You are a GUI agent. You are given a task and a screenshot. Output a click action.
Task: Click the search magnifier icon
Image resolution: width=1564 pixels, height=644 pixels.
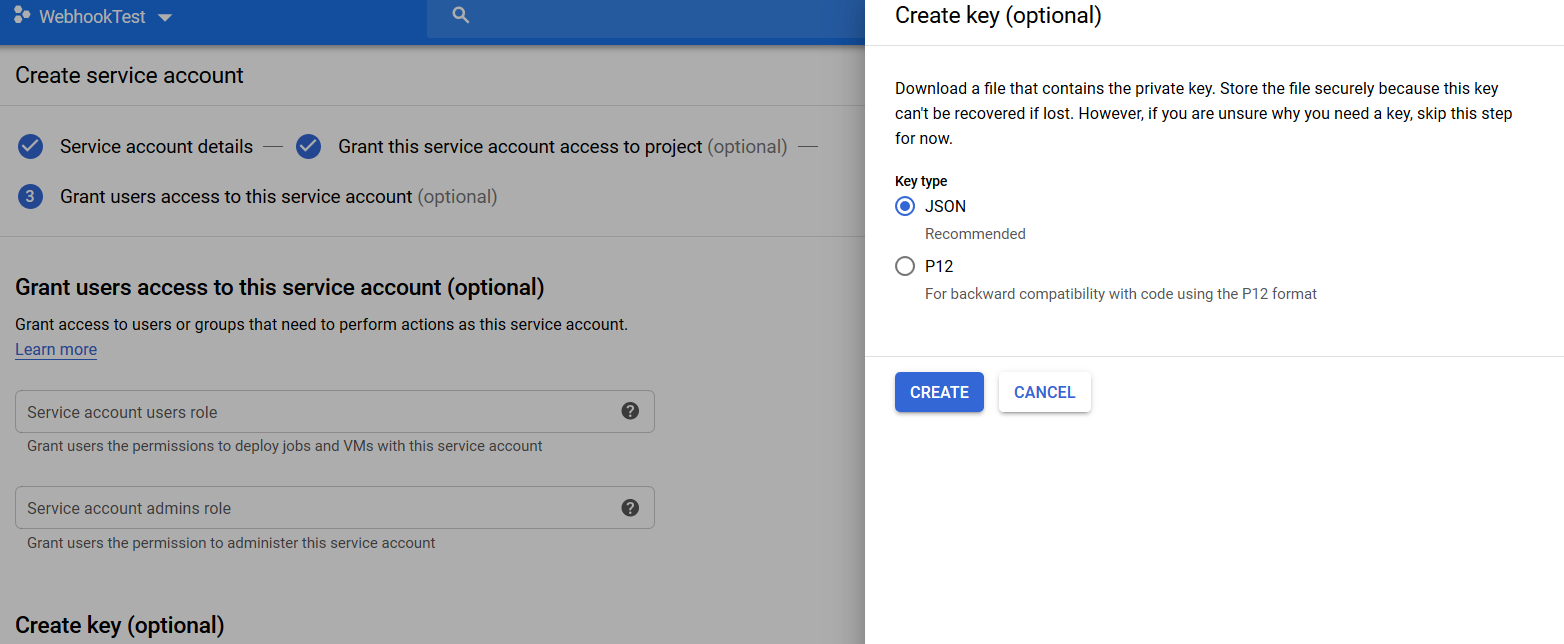click(461, 15)
